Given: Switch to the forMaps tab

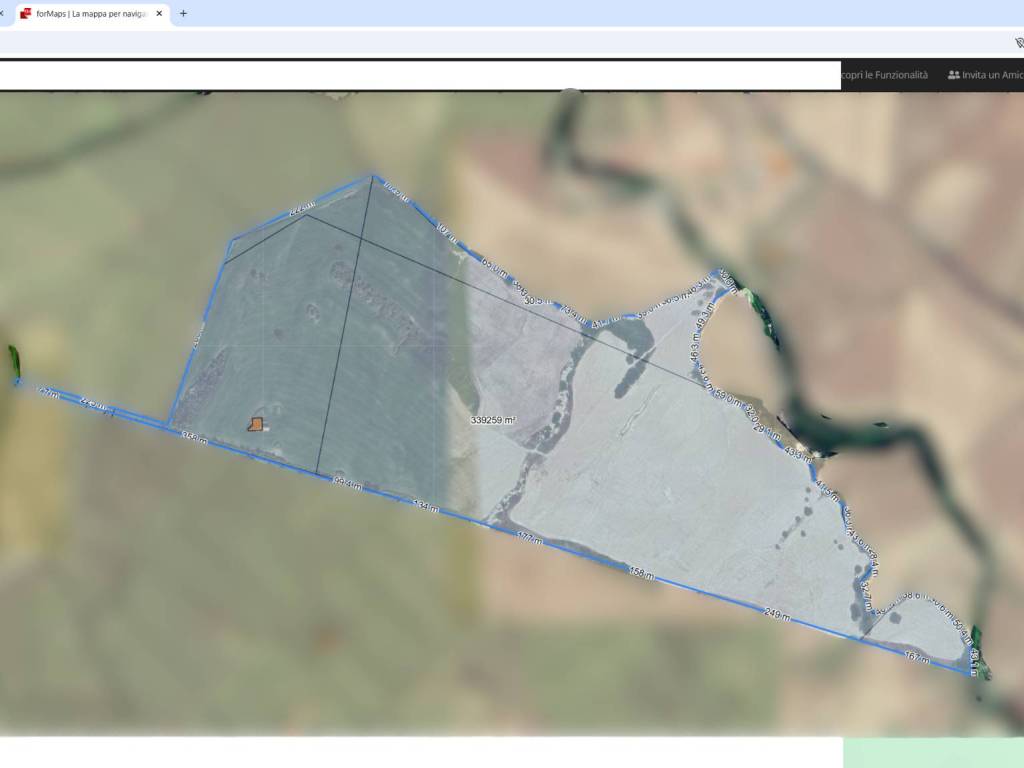Looking at the screenshot, I should [x=90, y=14].
